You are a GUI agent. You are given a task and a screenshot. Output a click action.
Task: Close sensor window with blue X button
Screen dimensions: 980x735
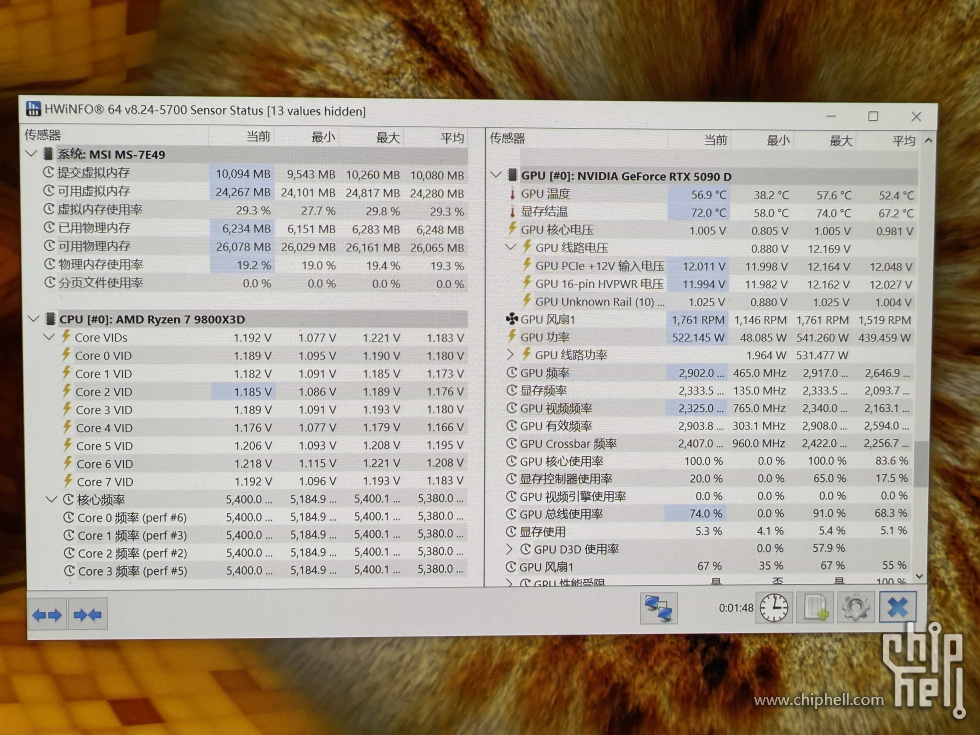click(x=898, y=606)
